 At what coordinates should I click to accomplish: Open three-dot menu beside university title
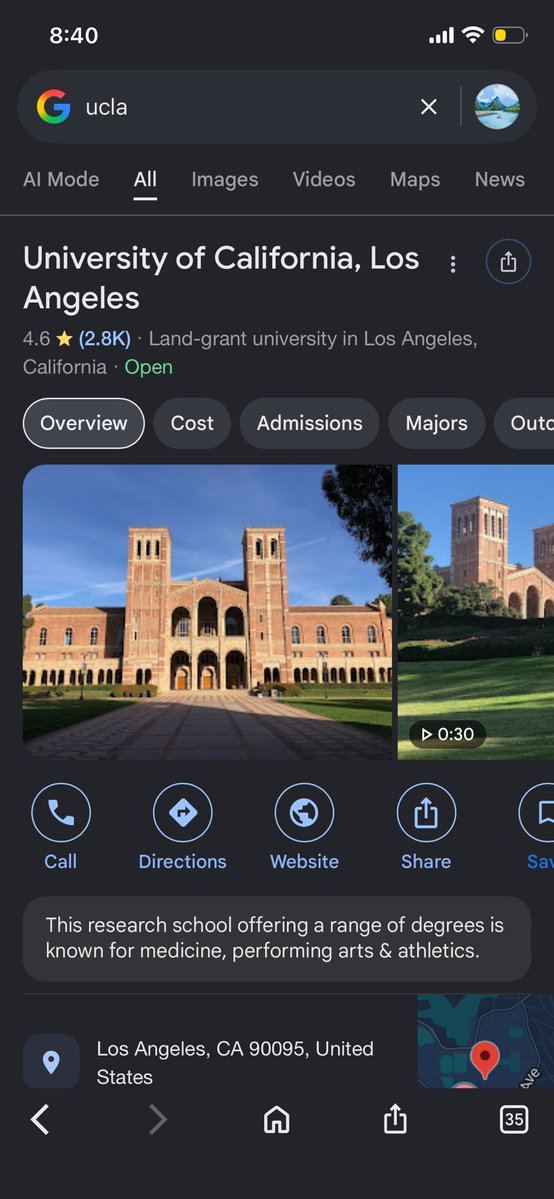click(x=453, y=264)
